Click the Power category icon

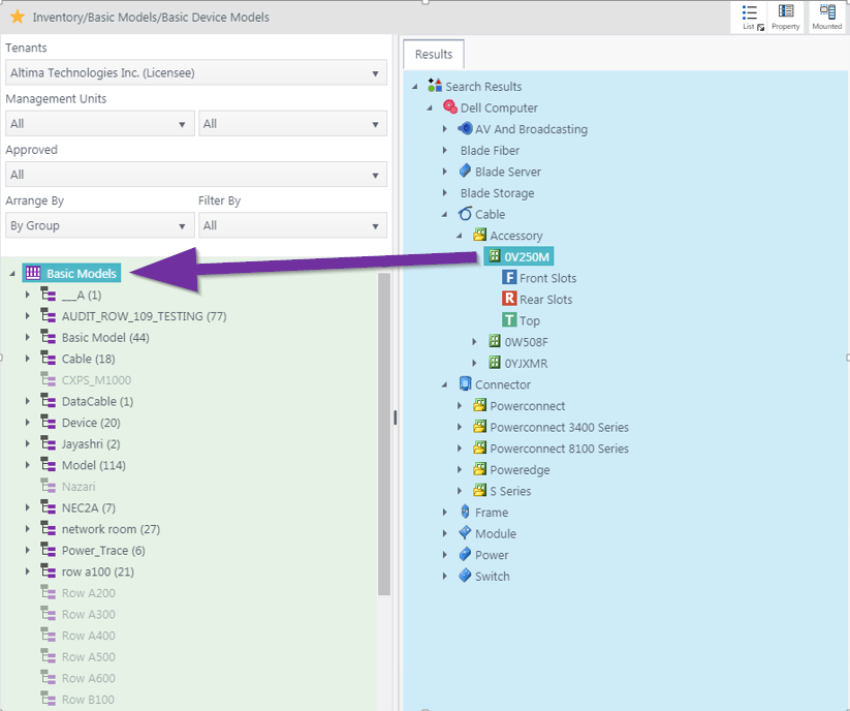click(465, 554)
